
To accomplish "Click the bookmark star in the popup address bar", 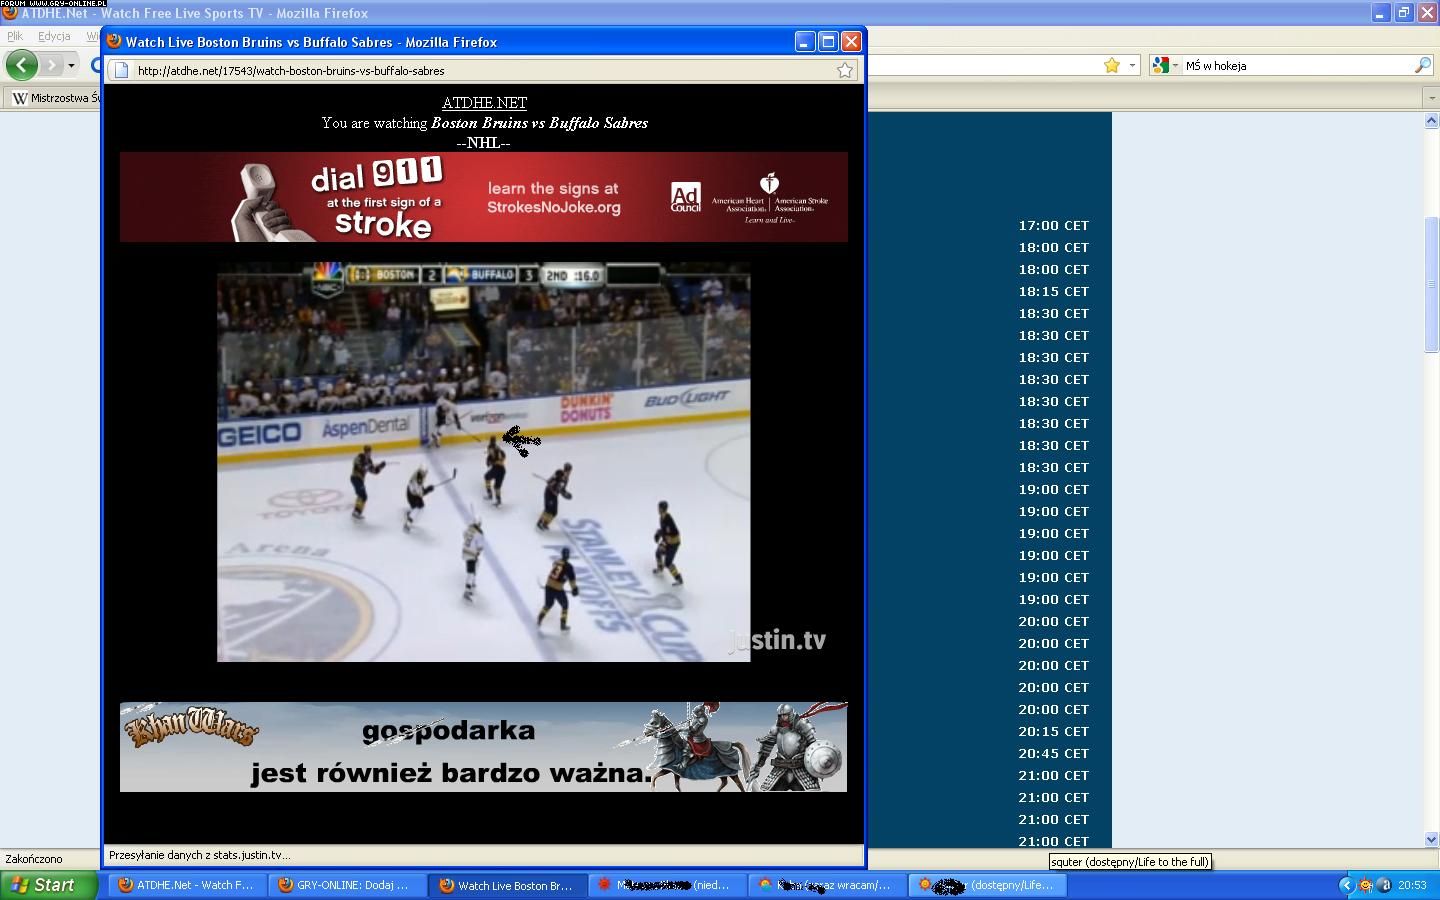I will point(845,70).
